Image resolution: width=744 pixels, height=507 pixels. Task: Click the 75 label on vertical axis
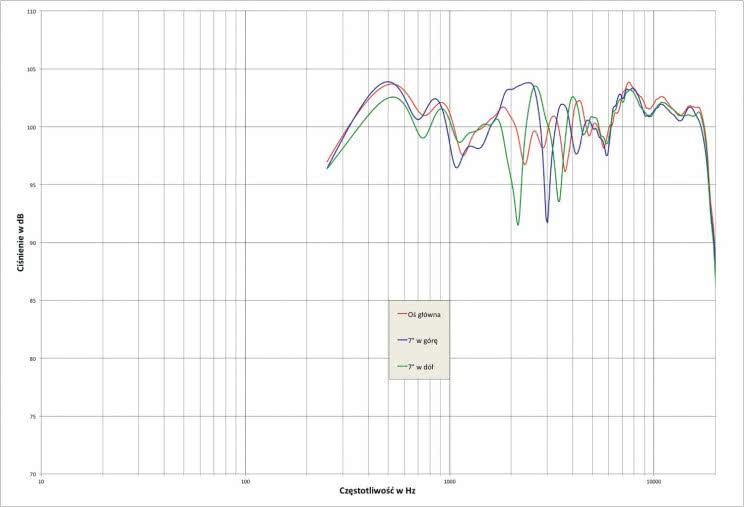(x=33, y=416)
